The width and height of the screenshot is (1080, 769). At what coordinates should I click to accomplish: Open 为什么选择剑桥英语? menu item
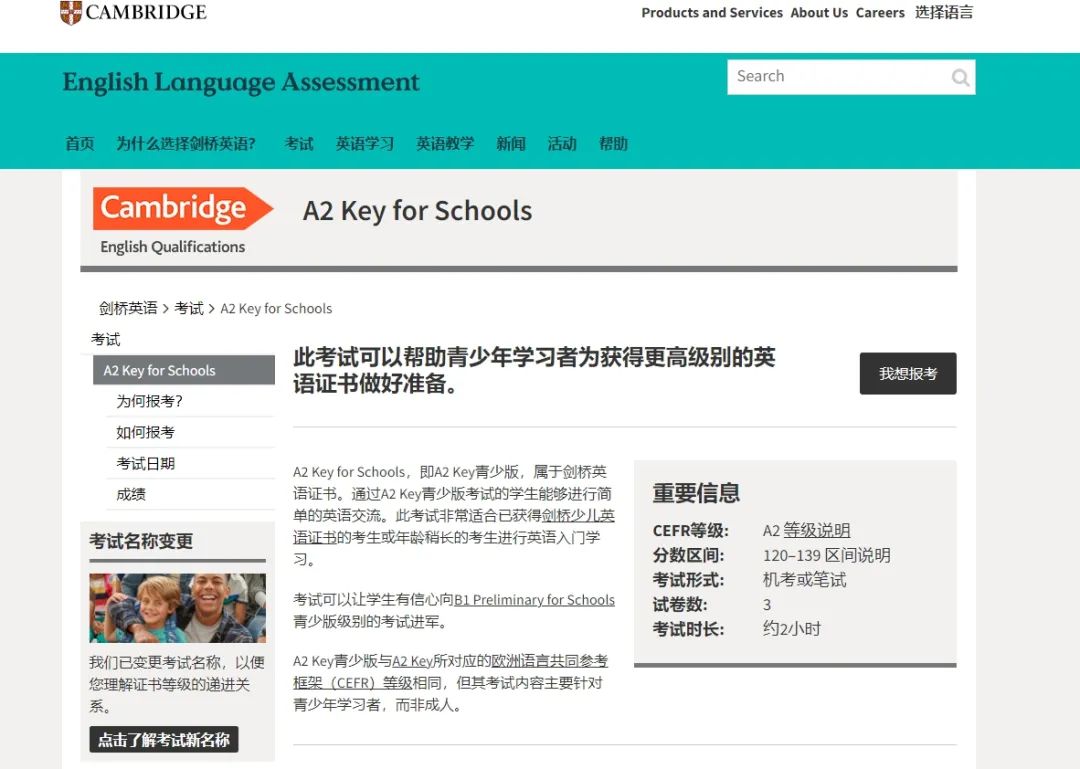186,143
